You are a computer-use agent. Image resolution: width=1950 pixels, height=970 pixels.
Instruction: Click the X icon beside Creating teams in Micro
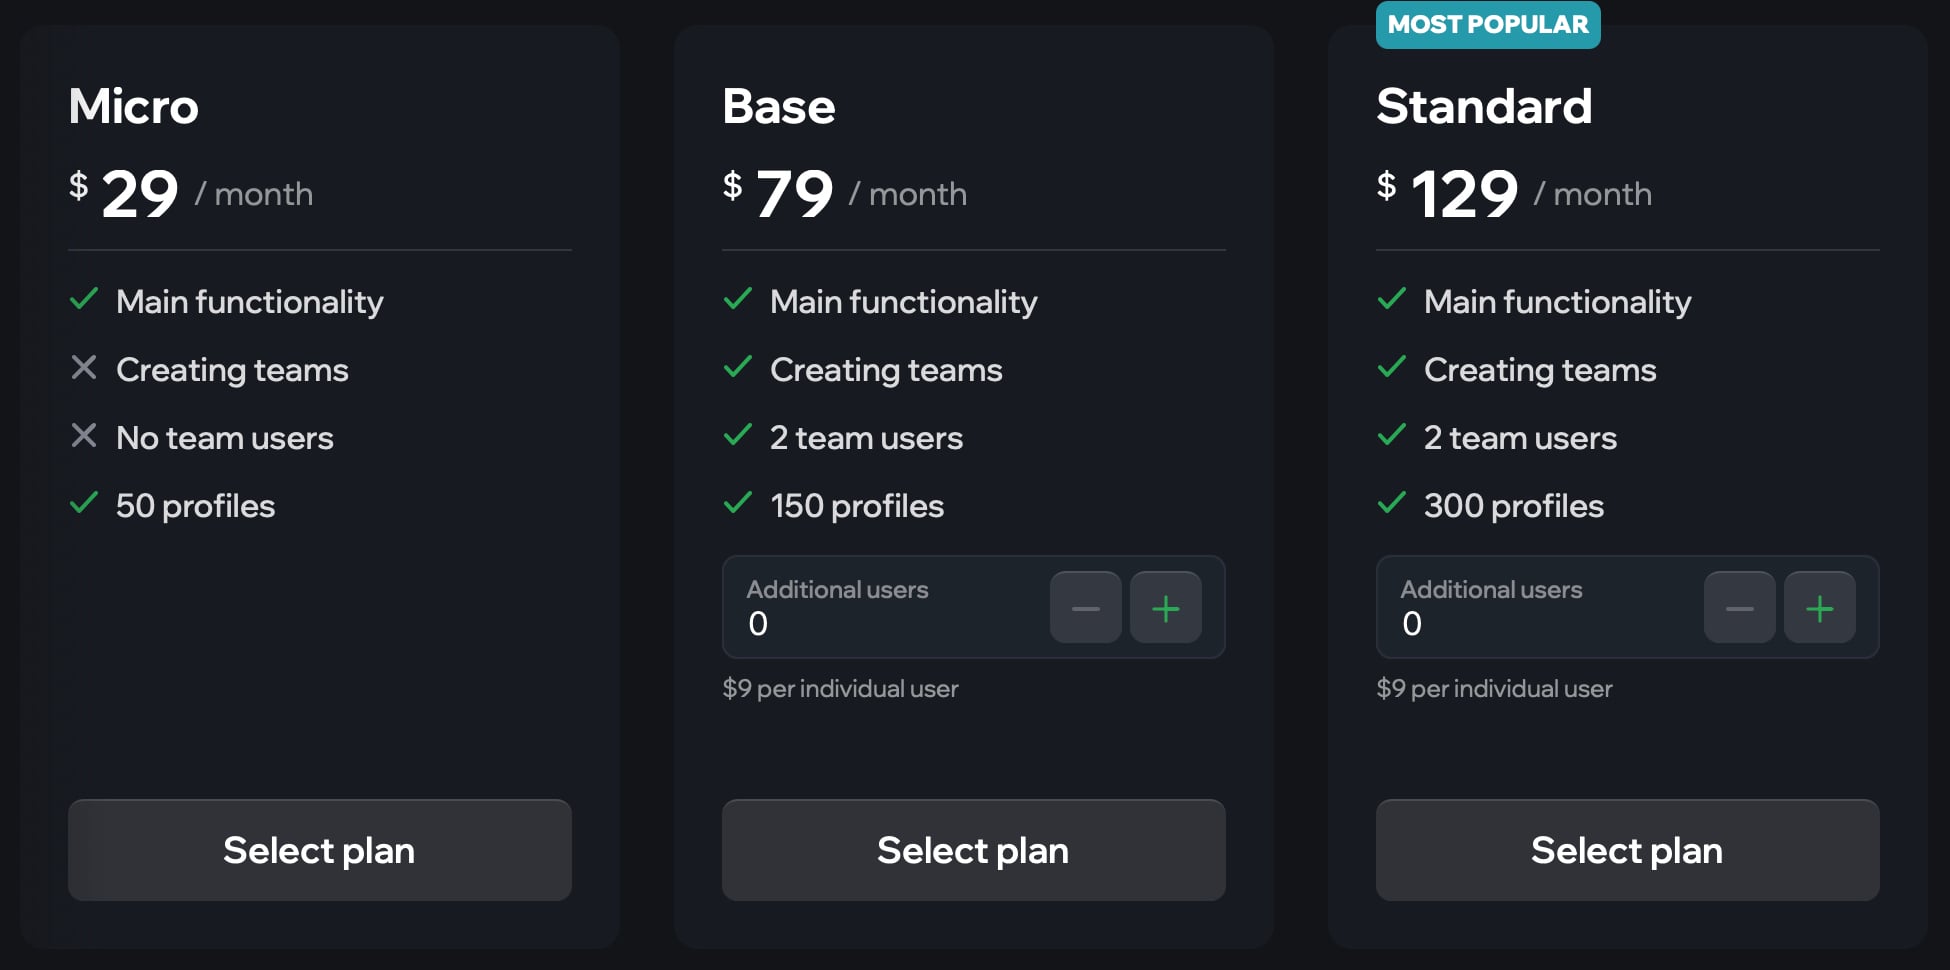pyautogui.click(x=84, y=368)
